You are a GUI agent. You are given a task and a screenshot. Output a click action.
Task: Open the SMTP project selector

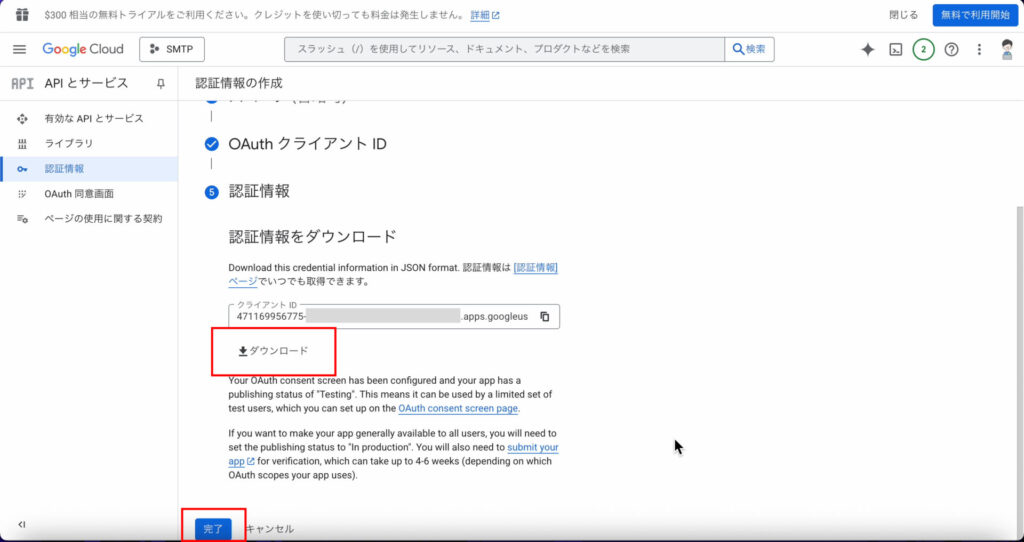coord(172,49)
